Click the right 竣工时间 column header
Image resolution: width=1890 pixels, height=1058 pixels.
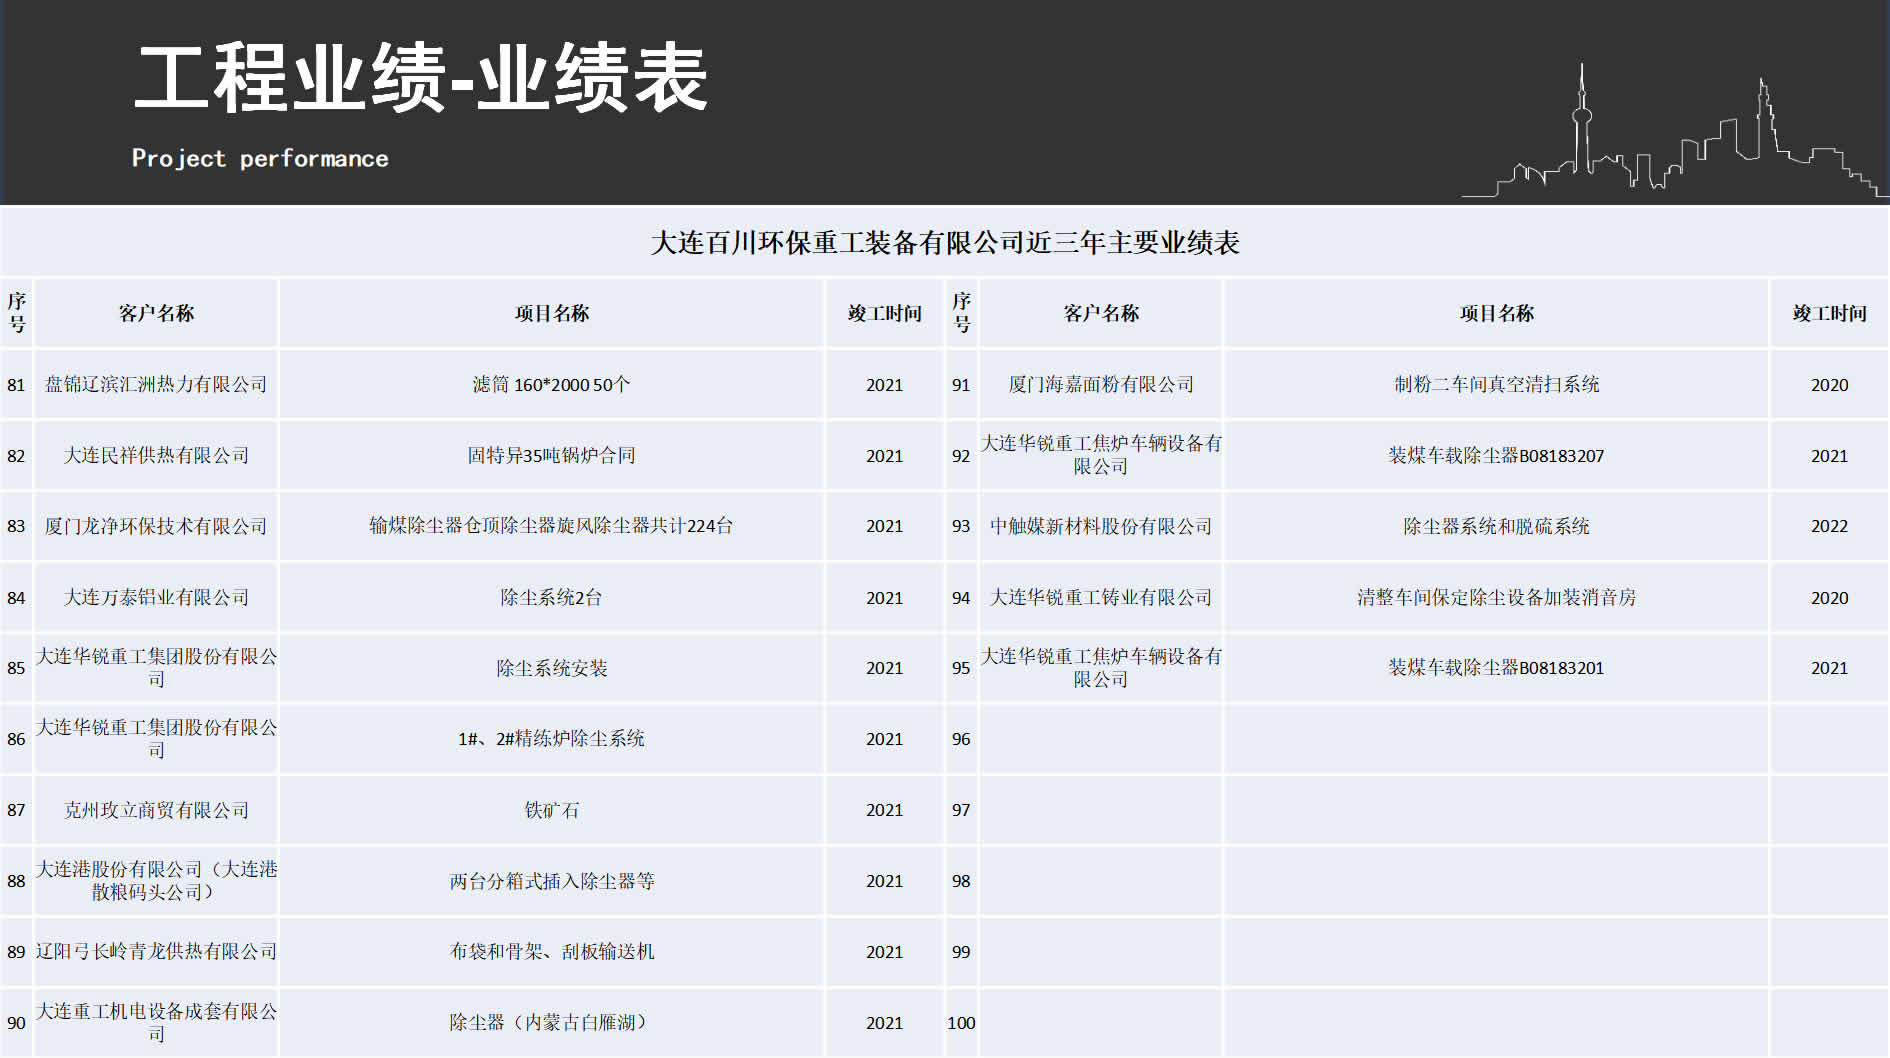[1827, 313]
